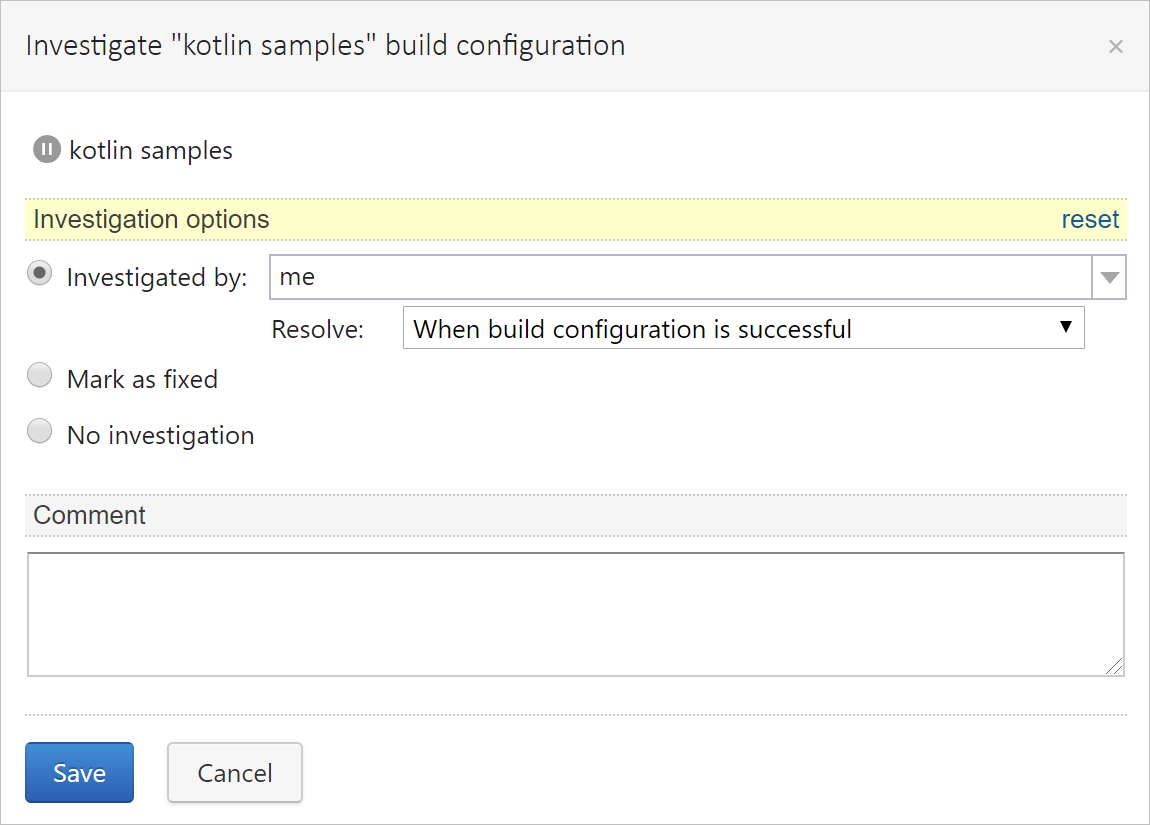Click the Investigation options header

(151, 219)
